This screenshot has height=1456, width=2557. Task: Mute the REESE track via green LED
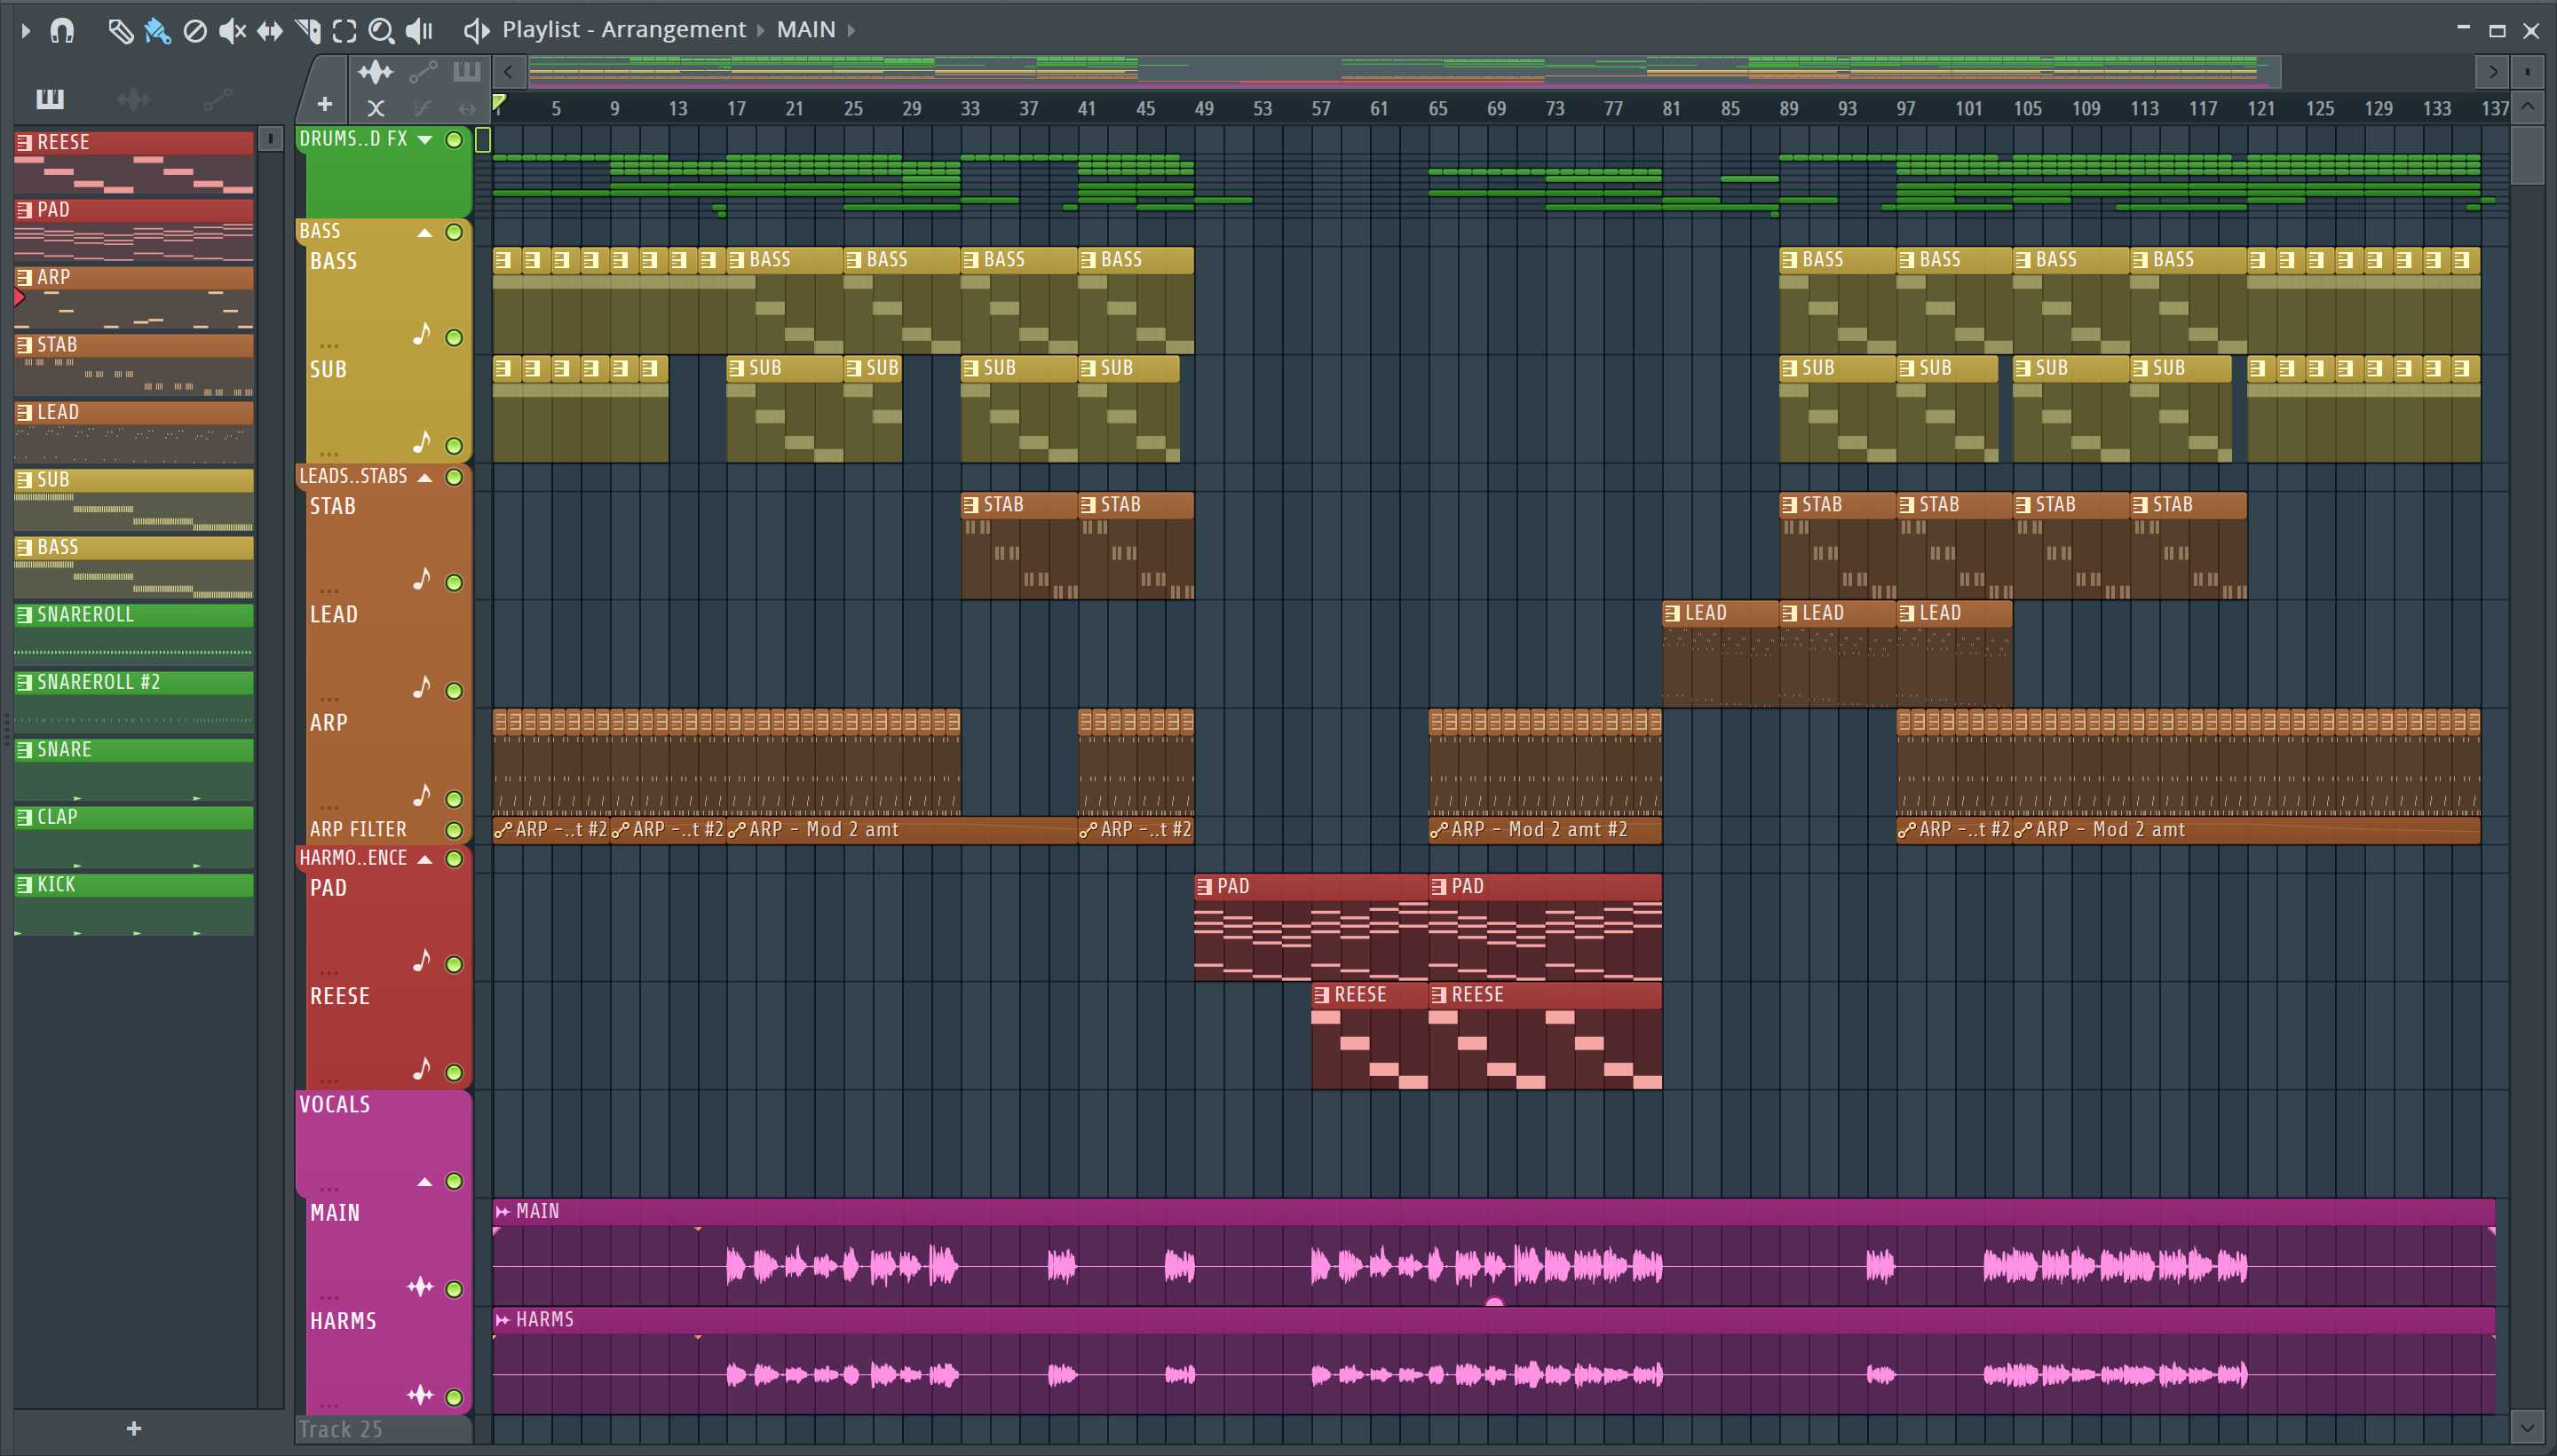454,1073
